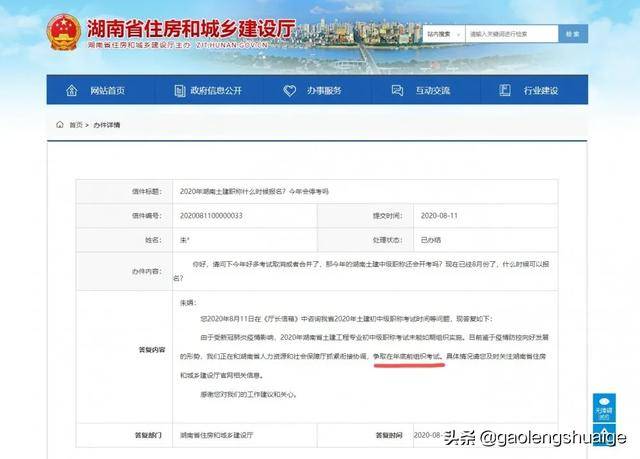
Task: Click the home icon beside 网站首页
Action: 71,91
